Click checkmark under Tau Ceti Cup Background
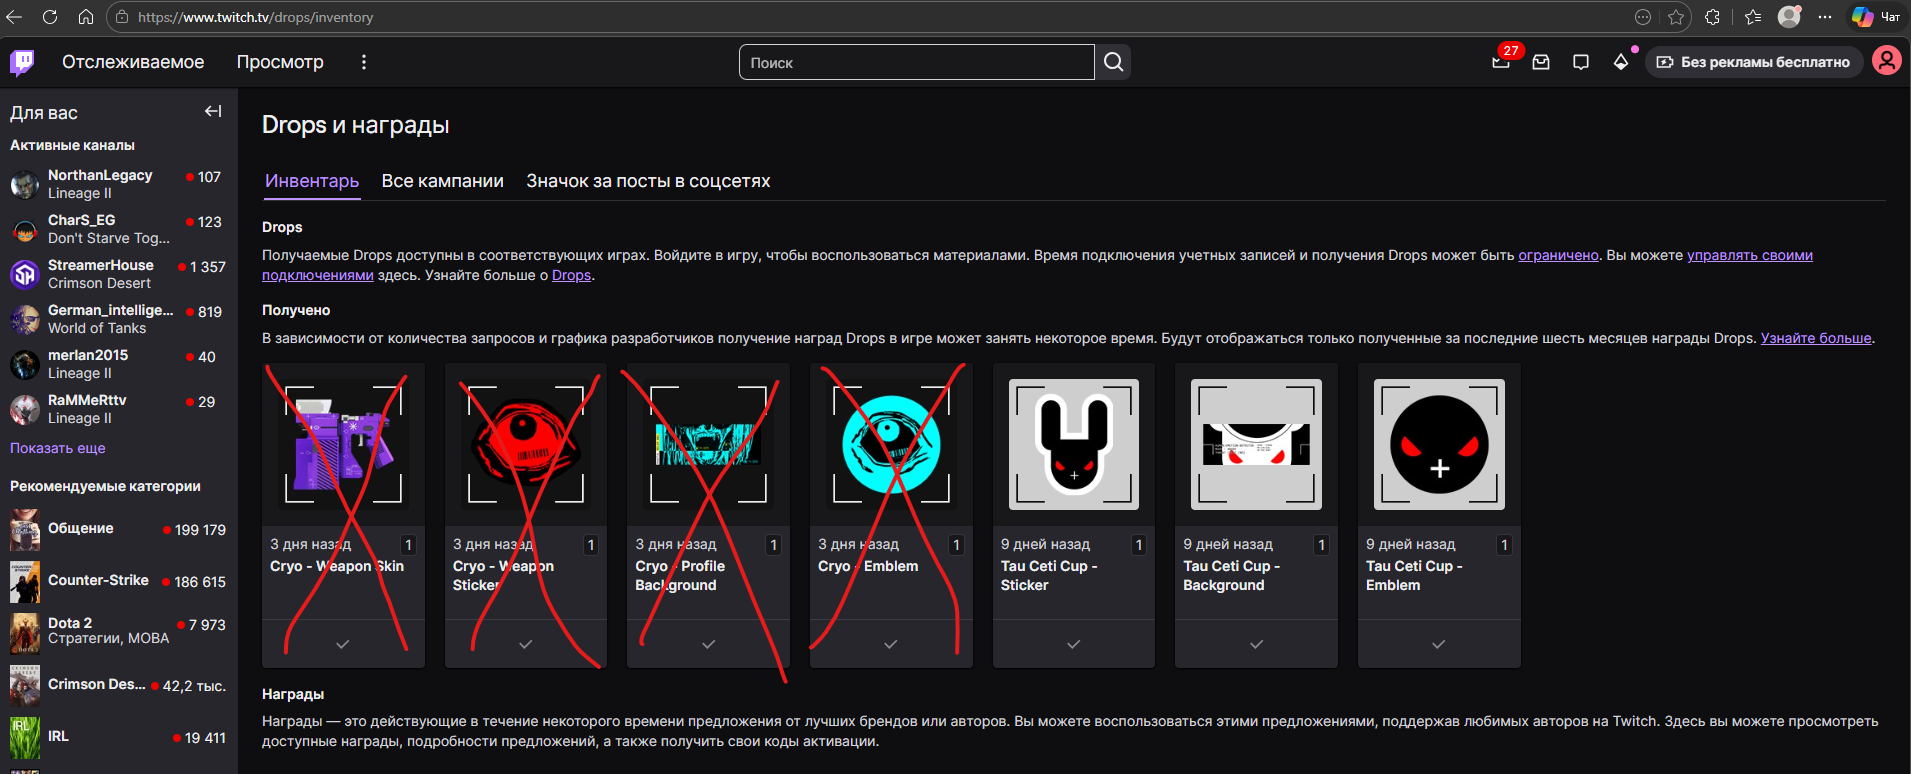This screenshot has width=1911, height=774. (x=1256, y=644)
